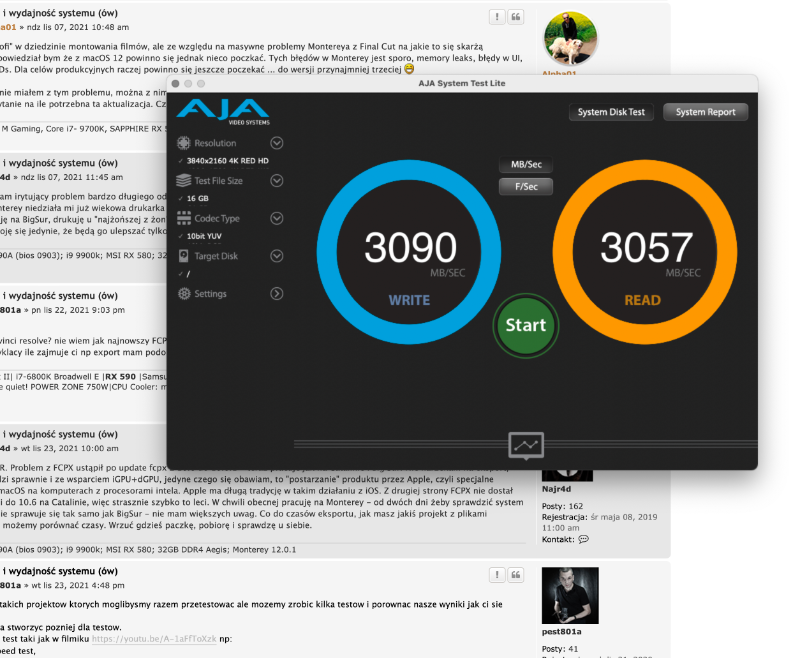This screenshot has height=658, width=800.
Task: Select the 3840x2160 4K RED HD option
Action: tap(228, 161)
